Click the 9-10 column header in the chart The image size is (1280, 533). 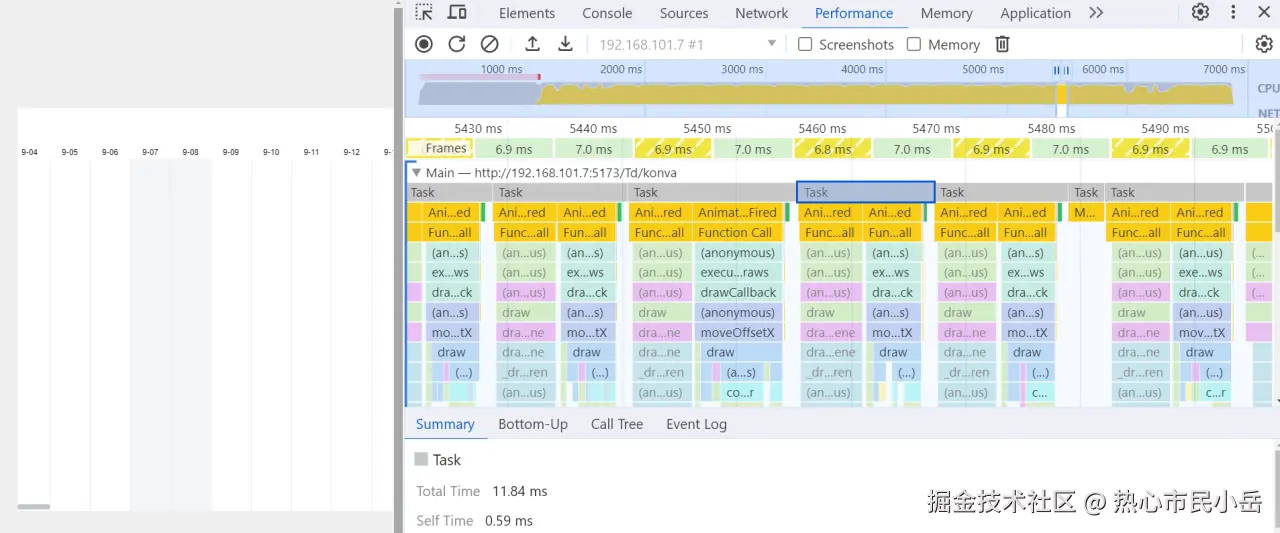coord(271,152)
